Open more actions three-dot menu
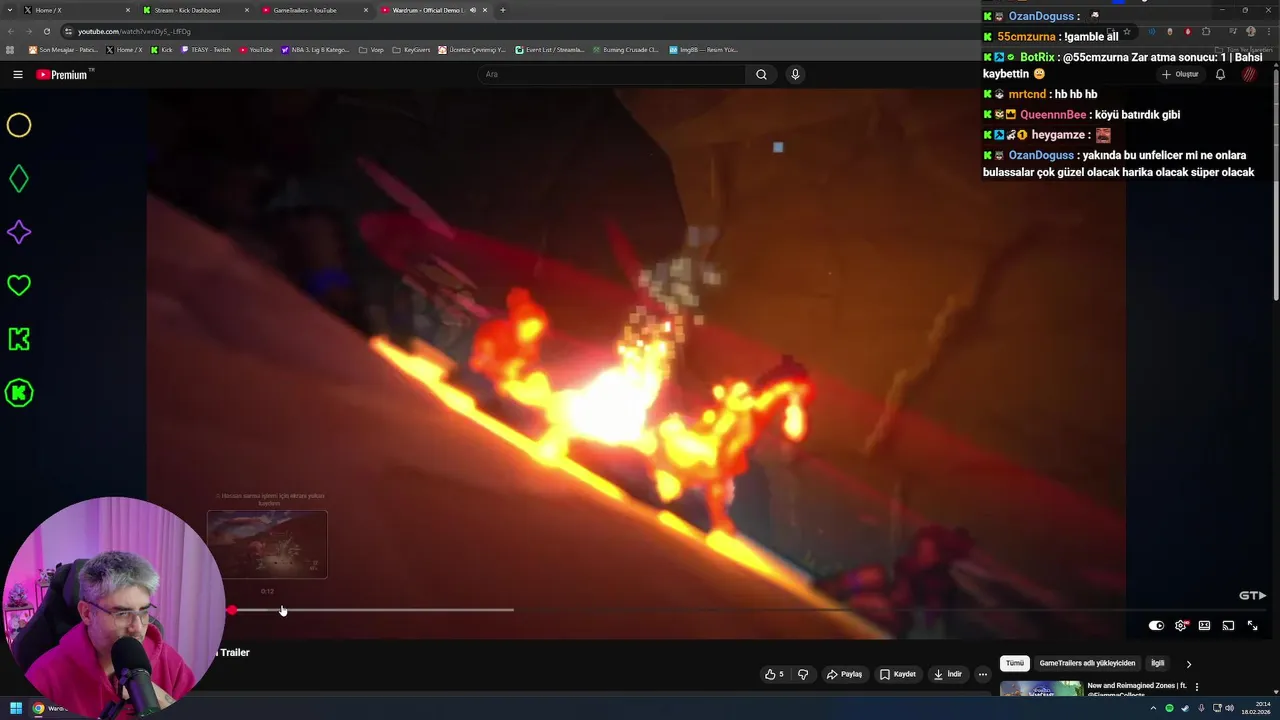 [983, 674]
